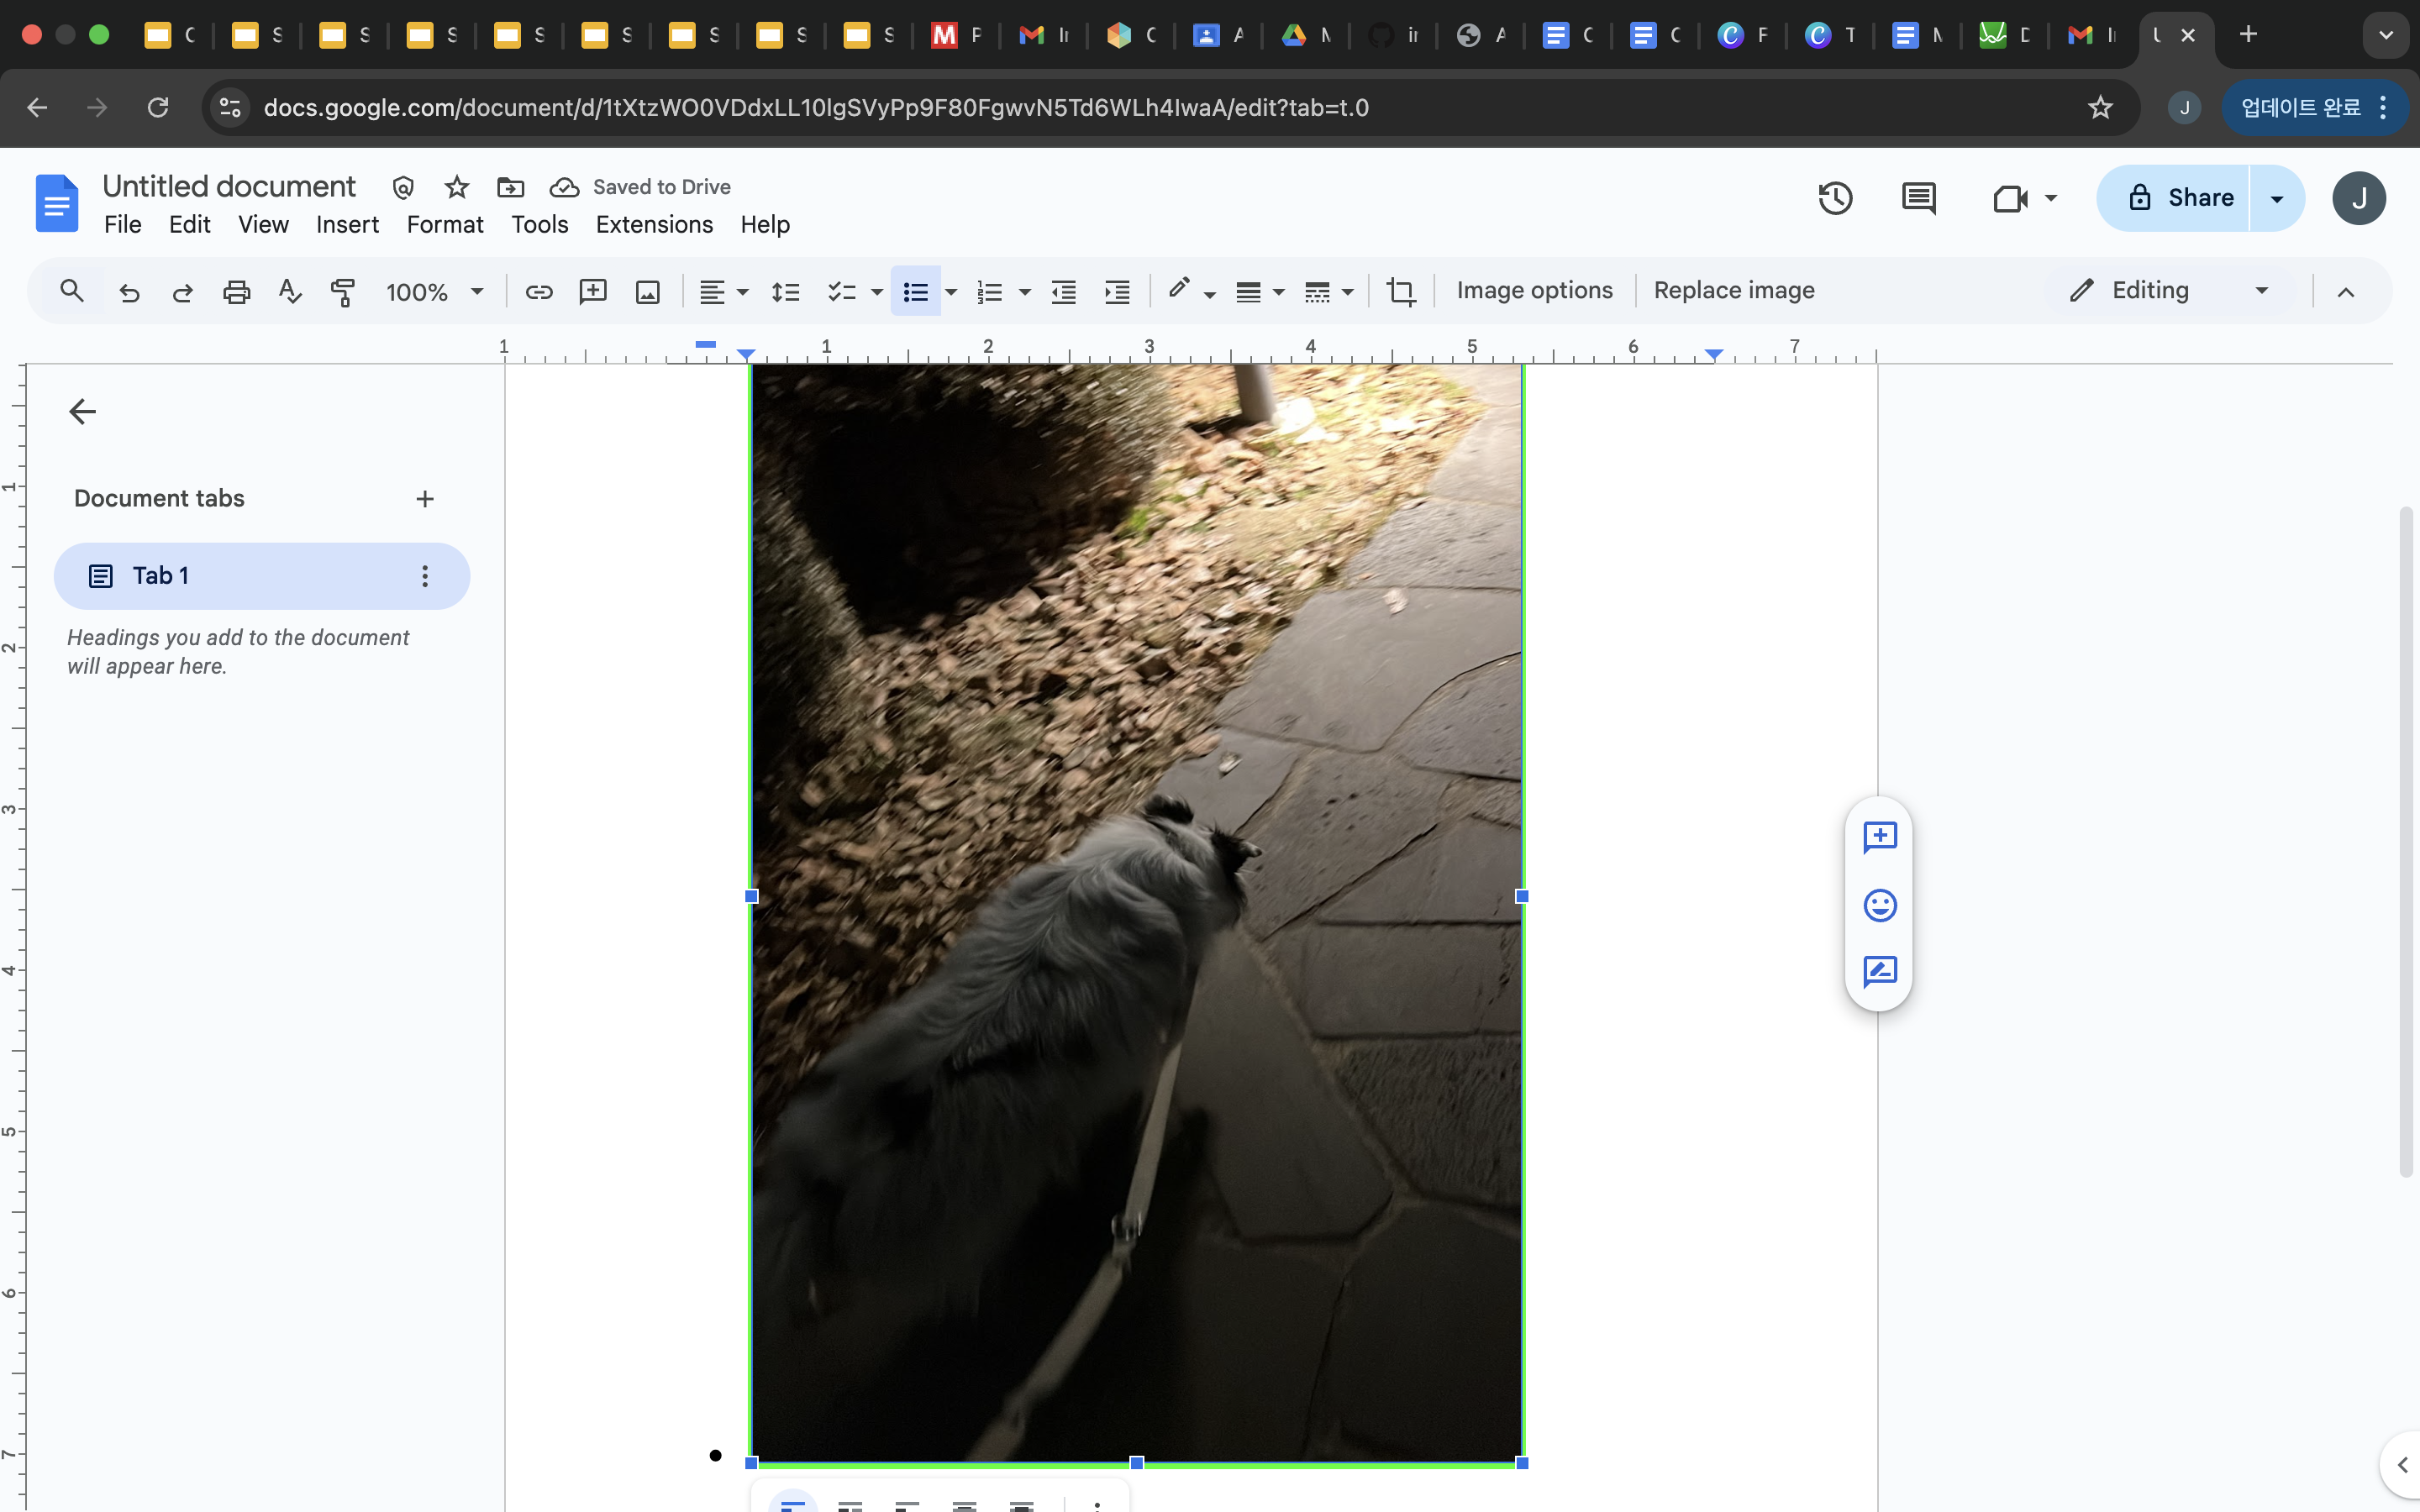Star the Untitled document

click(457, 187)
